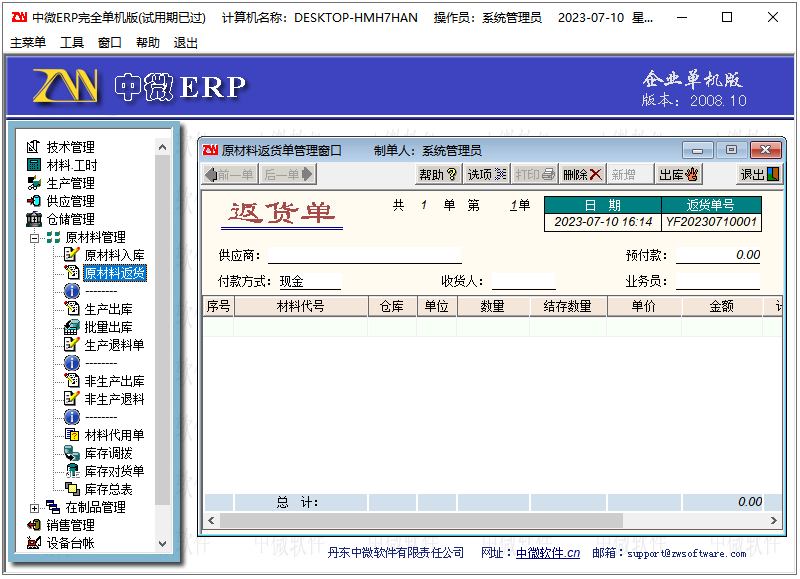Click table horizontal scrollbar left arrow
The width and height of the screenshot is (800, 579).
[x=211, y=520]
